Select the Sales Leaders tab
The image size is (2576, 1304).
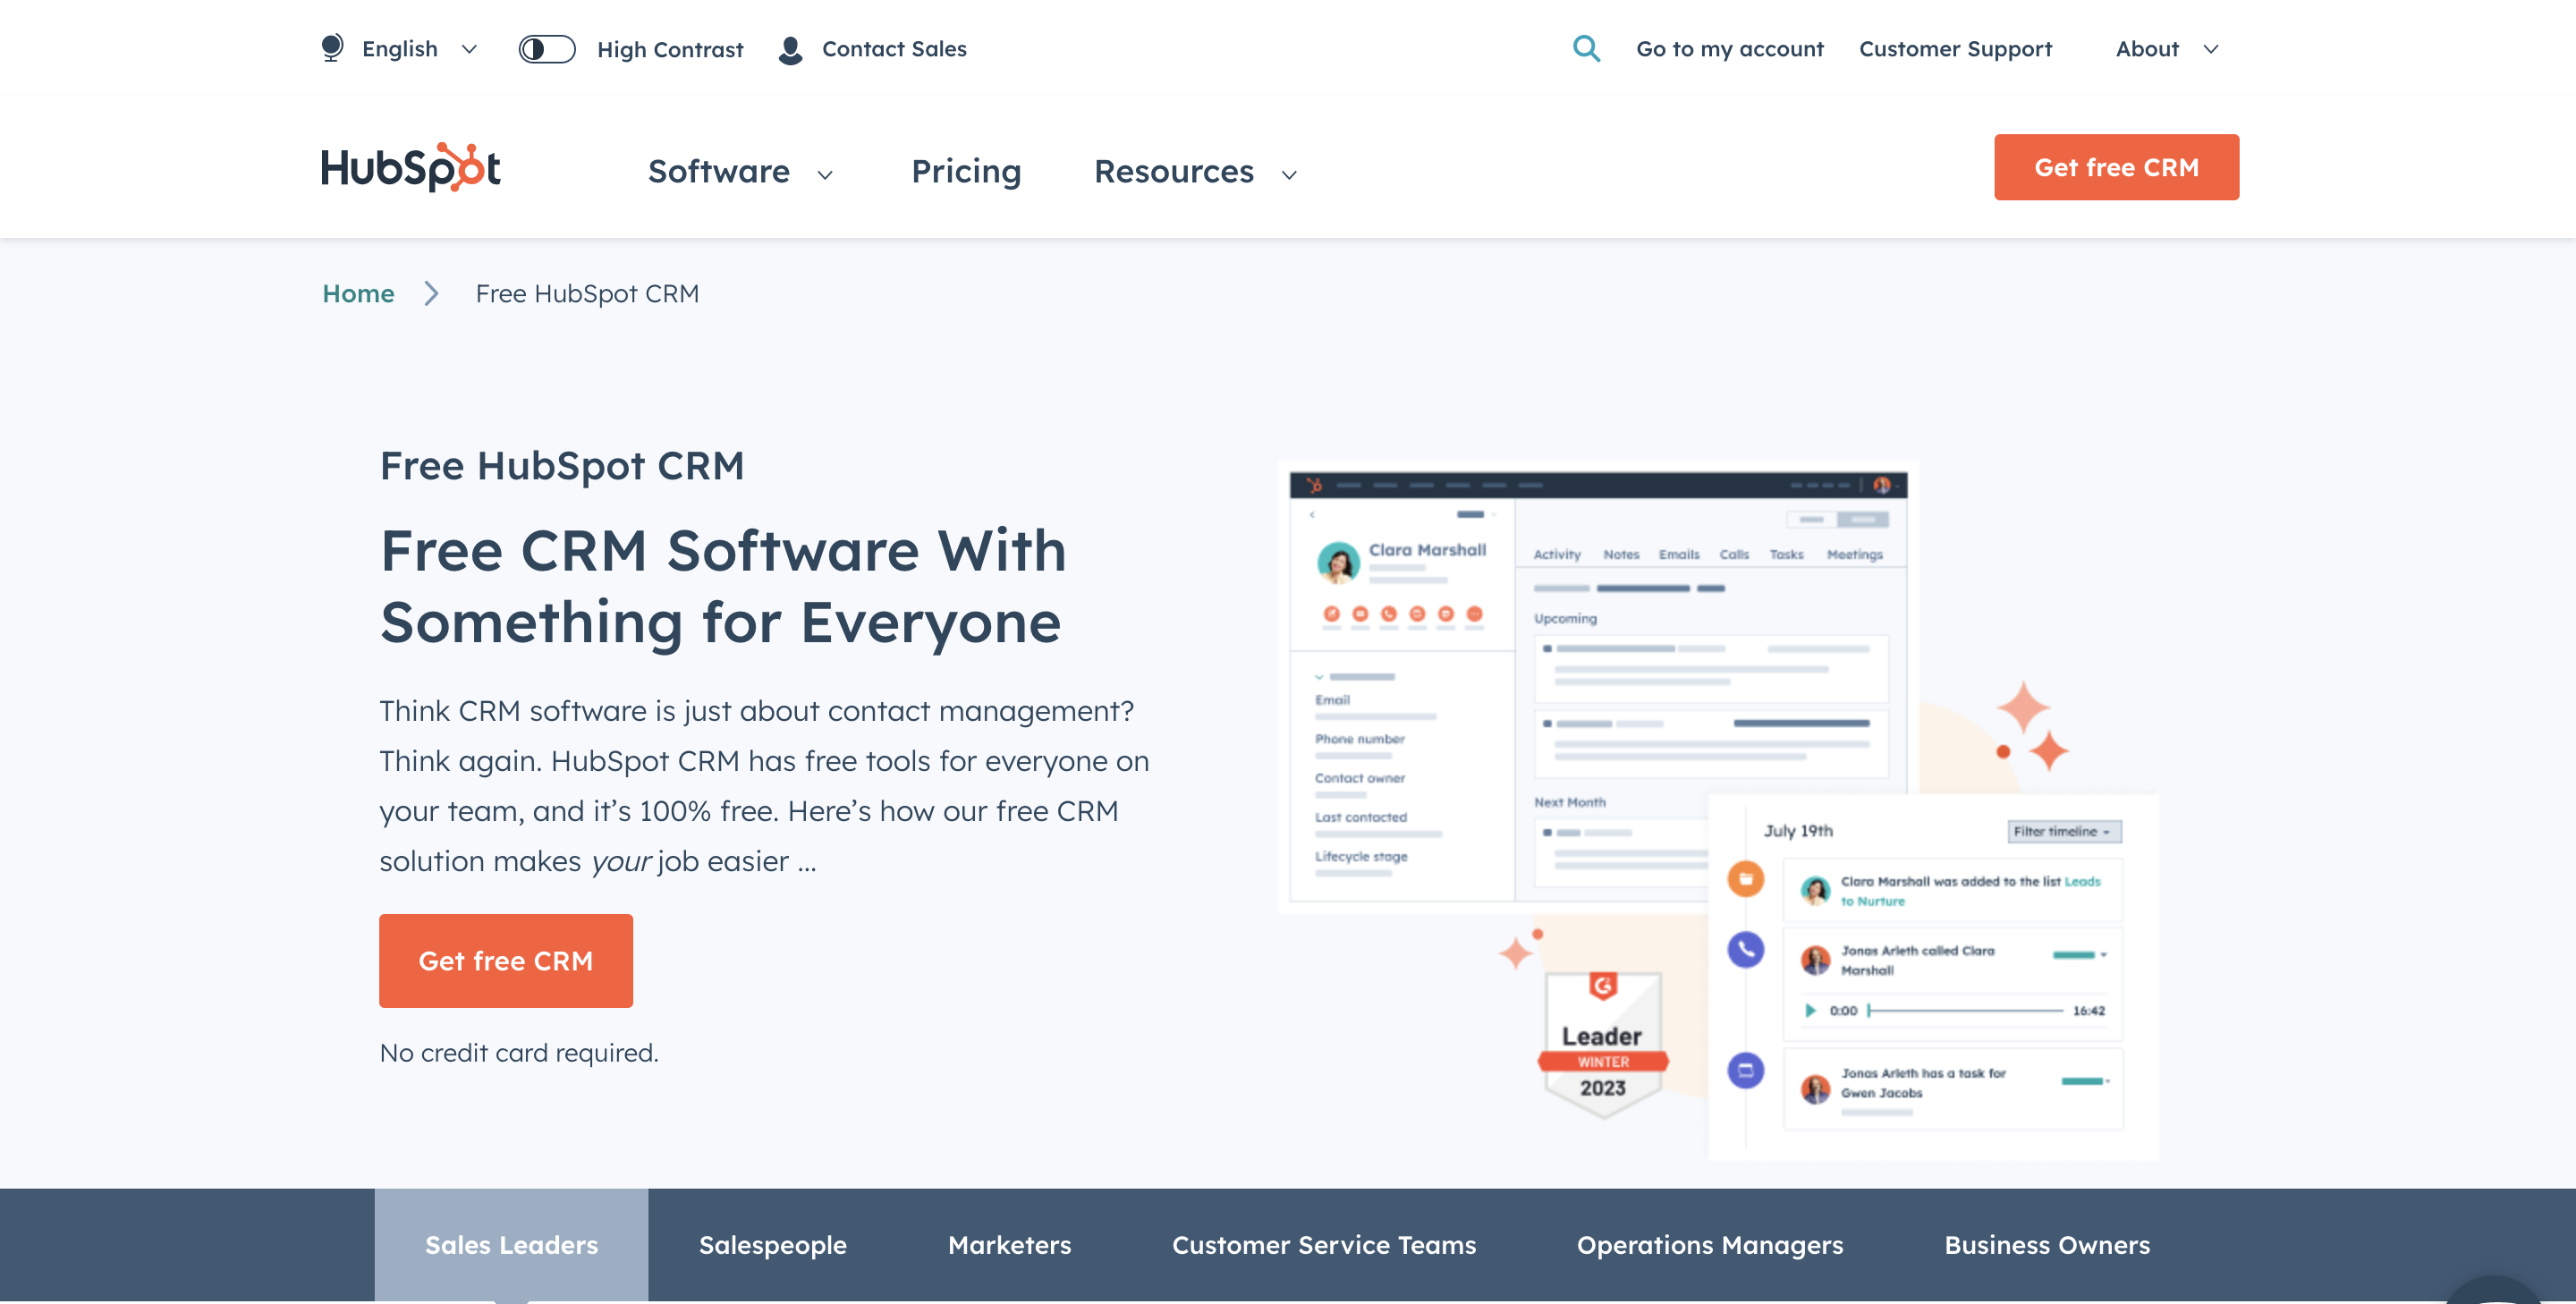(x=511, y=1245)
